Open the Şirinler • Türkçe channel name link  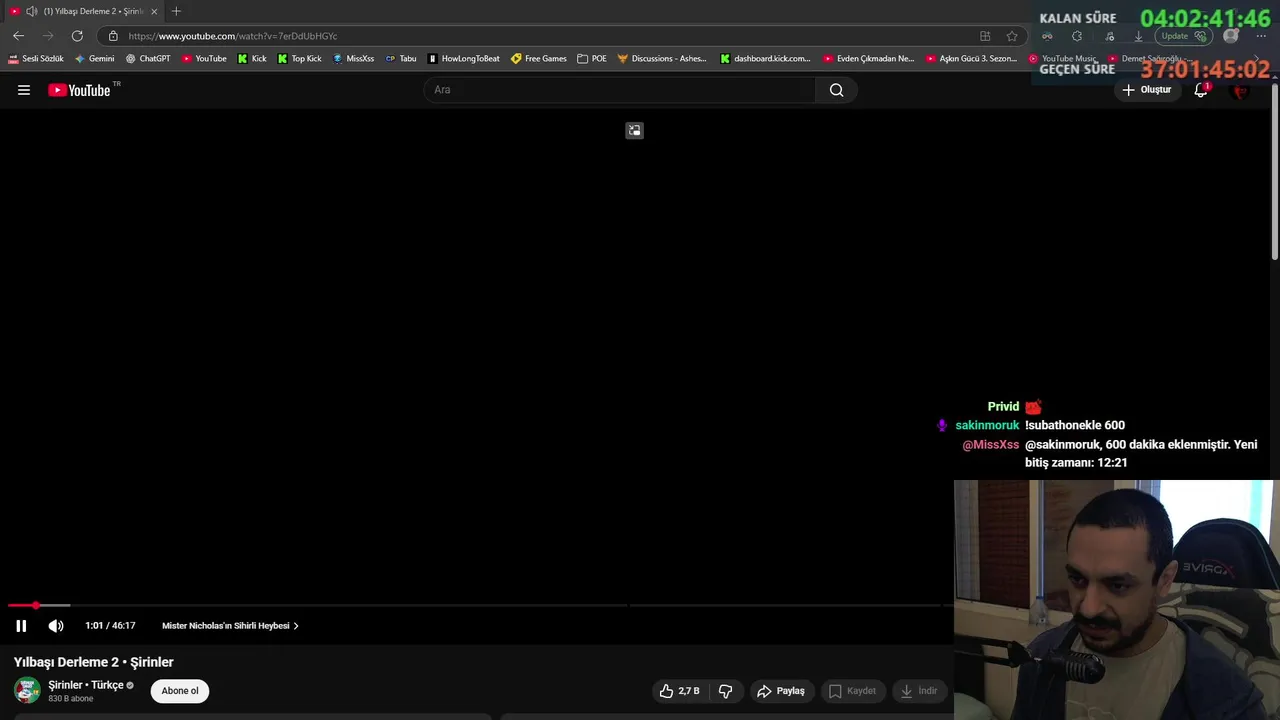(x=86, y=685)
